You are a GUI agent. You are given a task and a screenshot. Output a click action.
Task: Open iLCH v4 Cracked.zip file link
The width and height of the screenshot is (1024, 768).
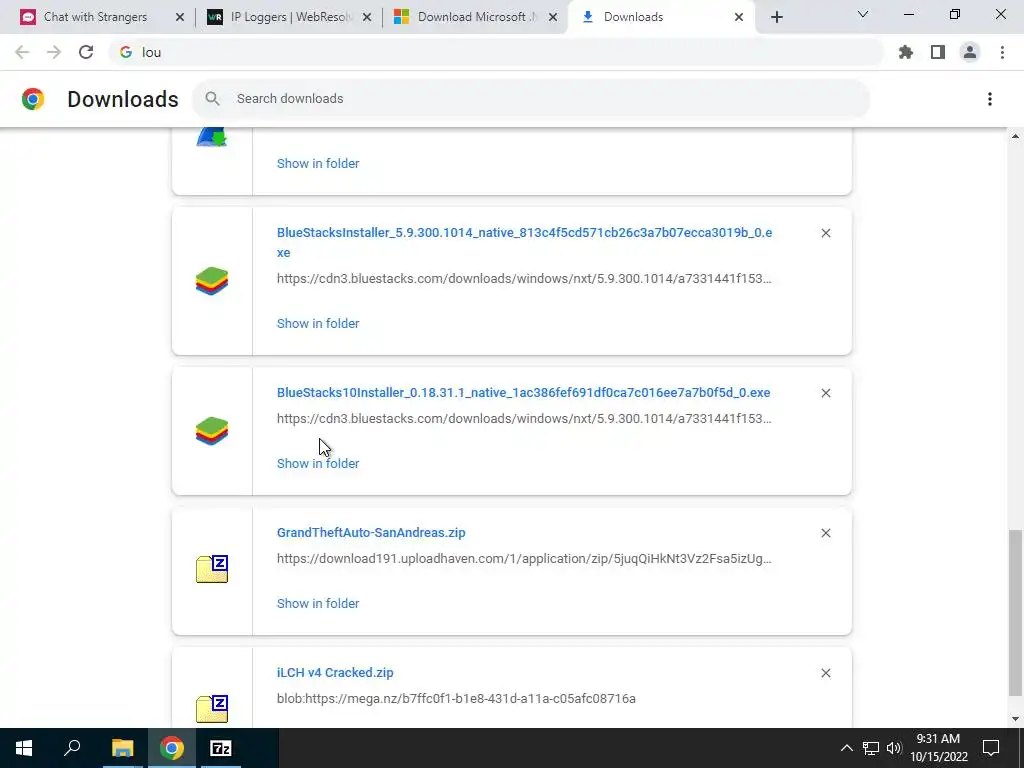coord(335,672)
